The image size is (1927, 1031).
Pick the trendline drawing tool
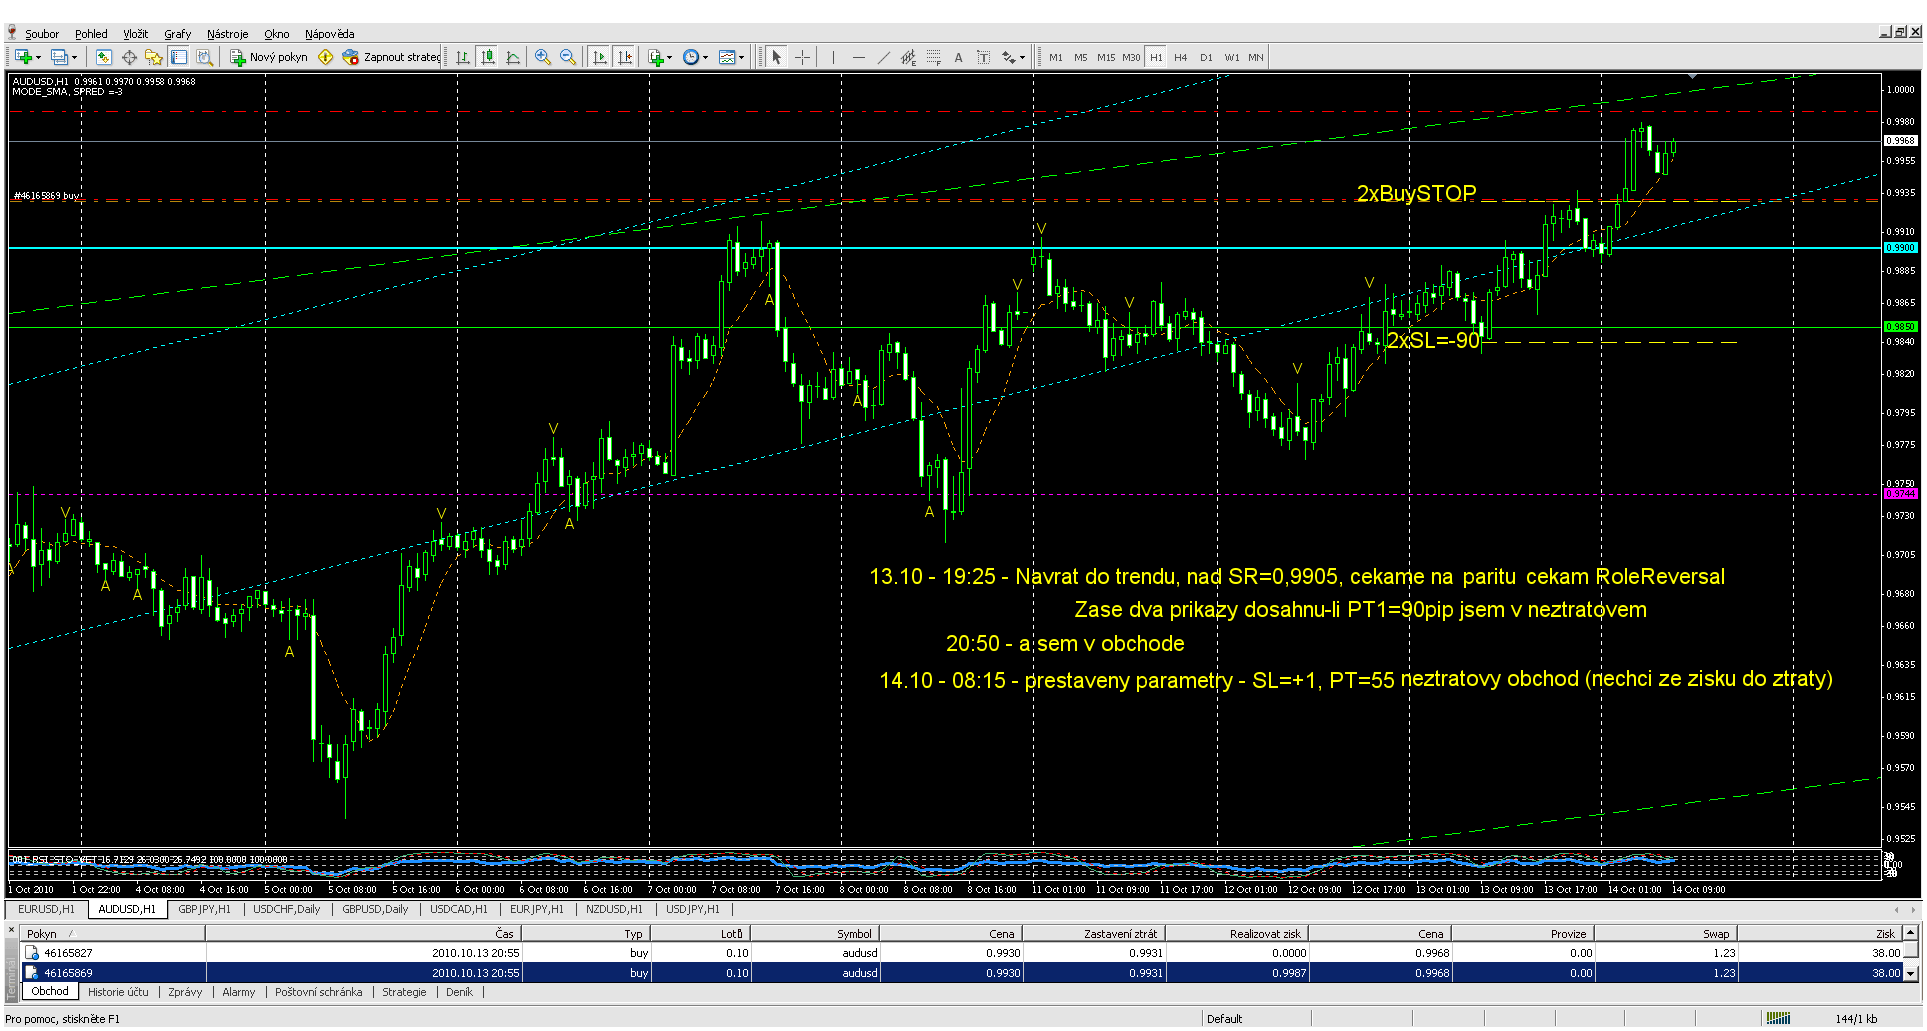[x=883, y=57]
